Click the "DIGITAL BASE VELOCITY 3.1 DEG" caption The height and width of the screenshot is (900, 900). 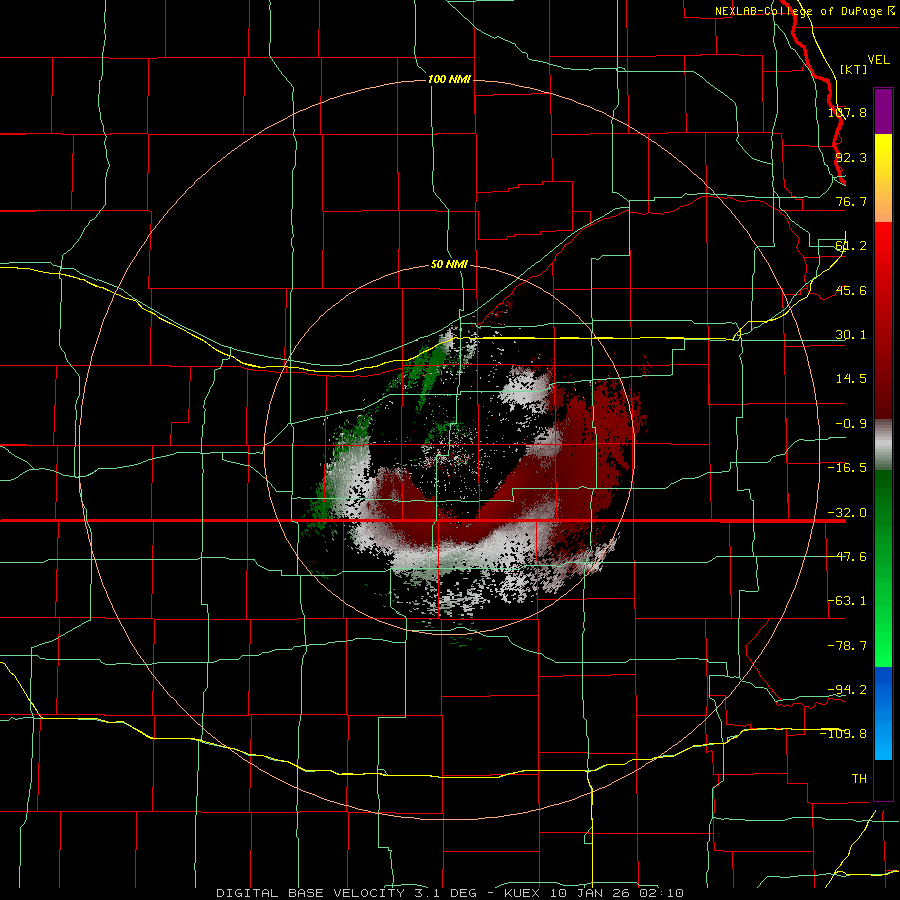coord(346,893)
